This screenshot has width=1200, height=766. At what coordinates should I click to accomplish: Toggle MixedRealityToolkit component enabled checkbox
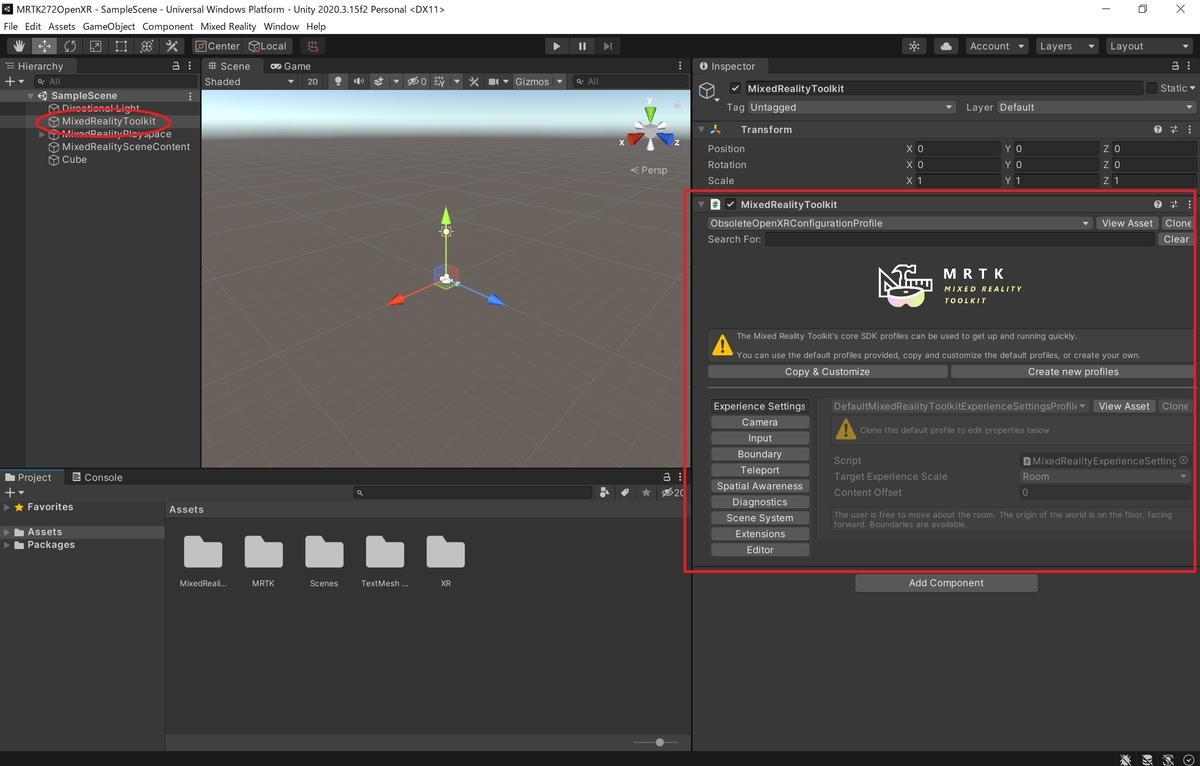point(730,204)
